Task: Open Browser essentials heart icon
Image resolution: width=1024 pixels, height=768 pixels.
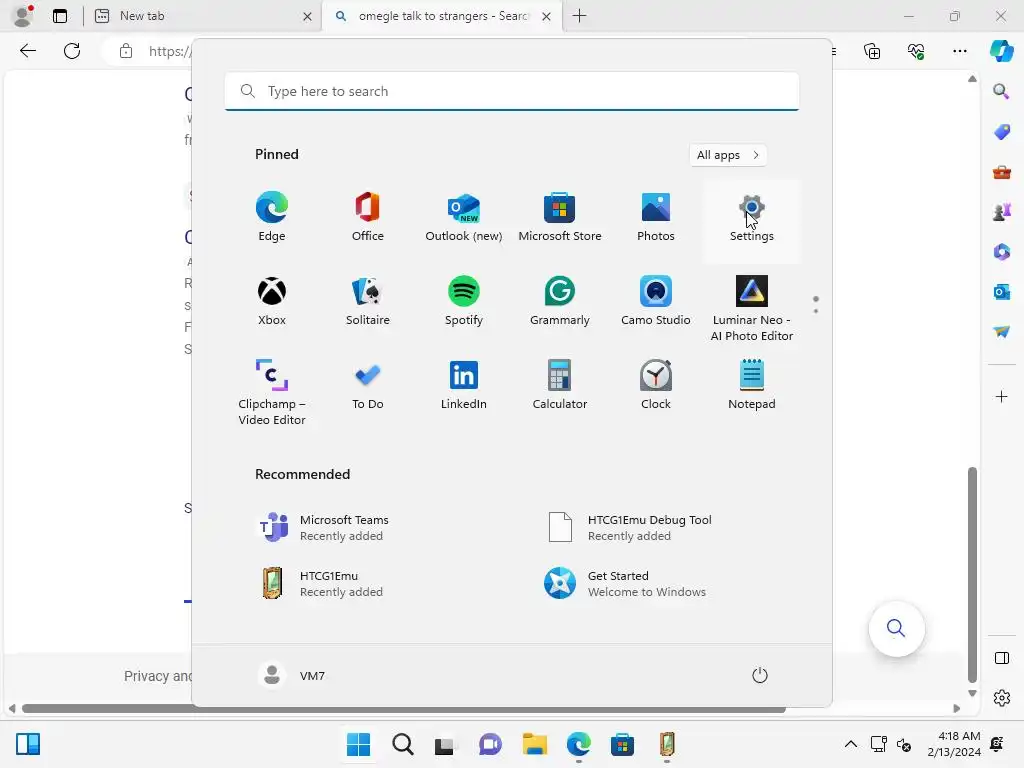Action: coord(916,51)
